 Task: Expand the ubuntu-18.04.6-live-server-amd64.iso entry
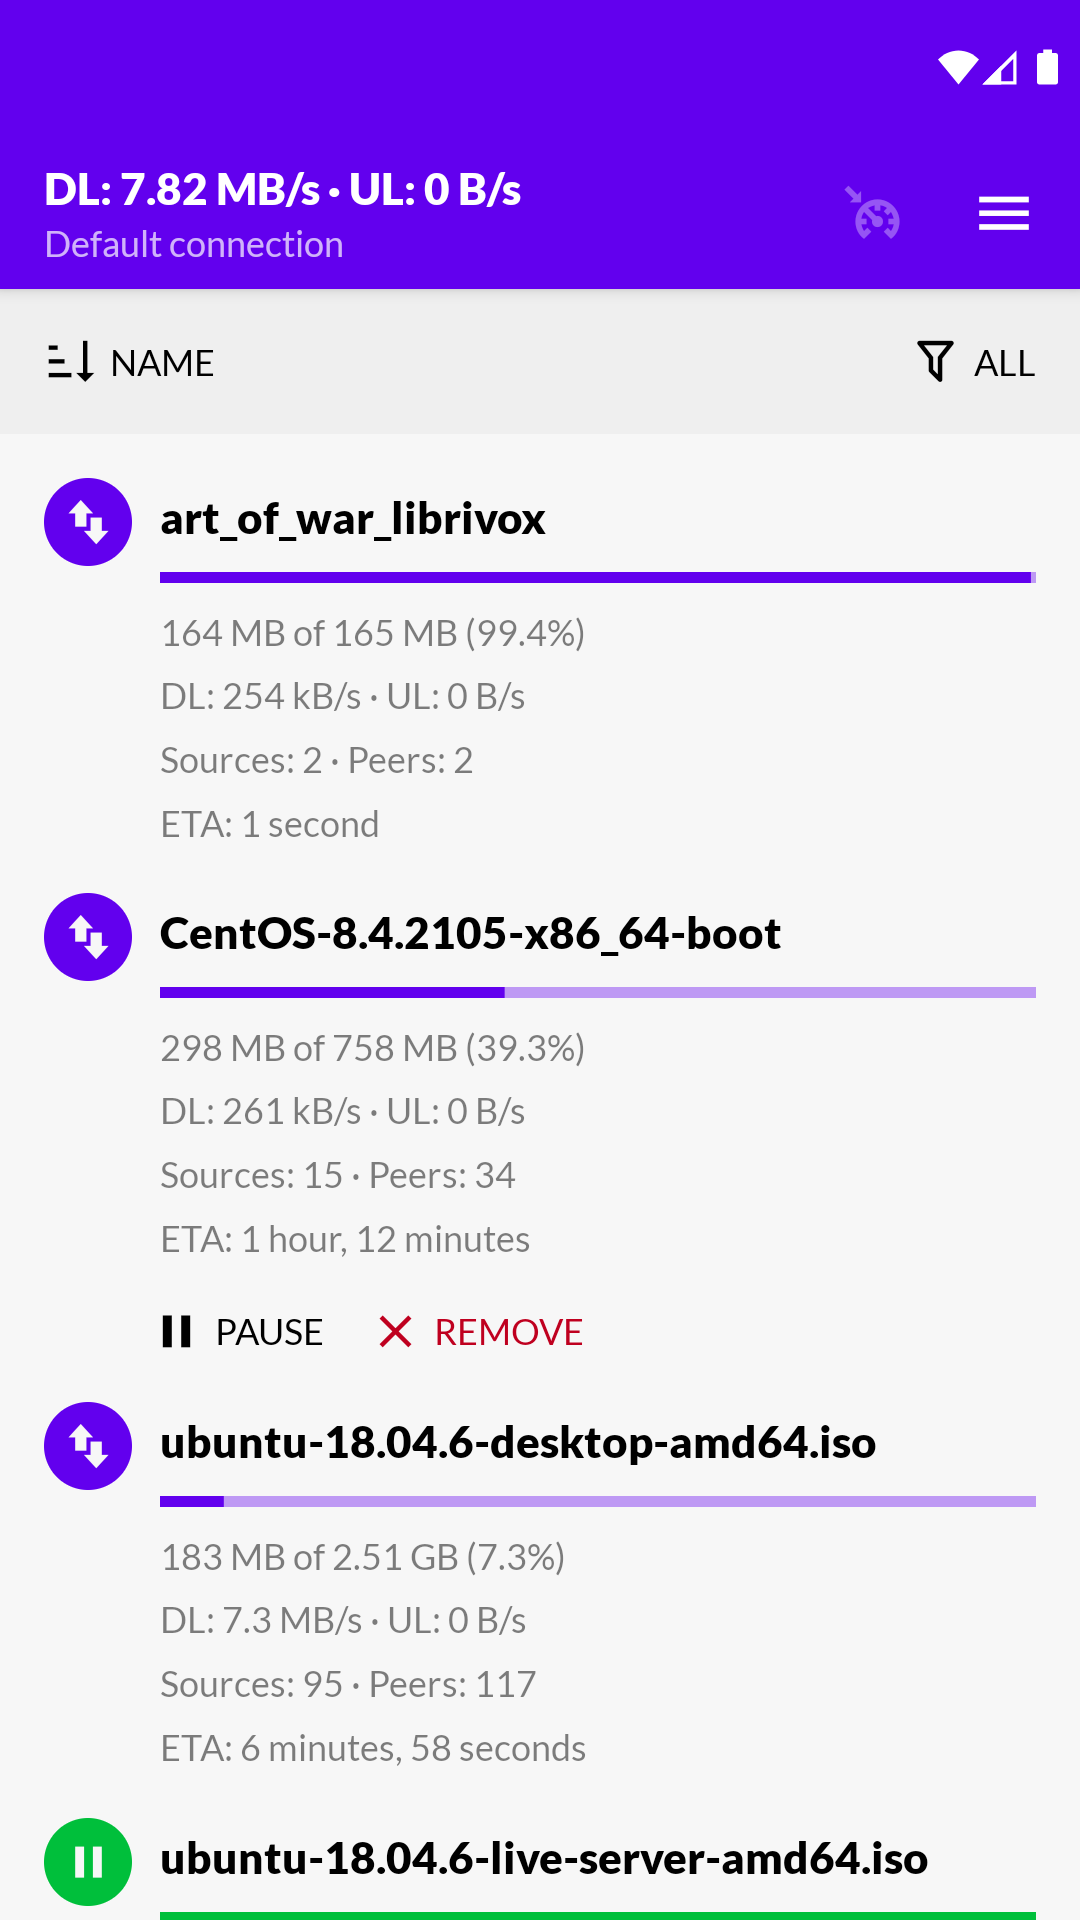point(544,1859)
